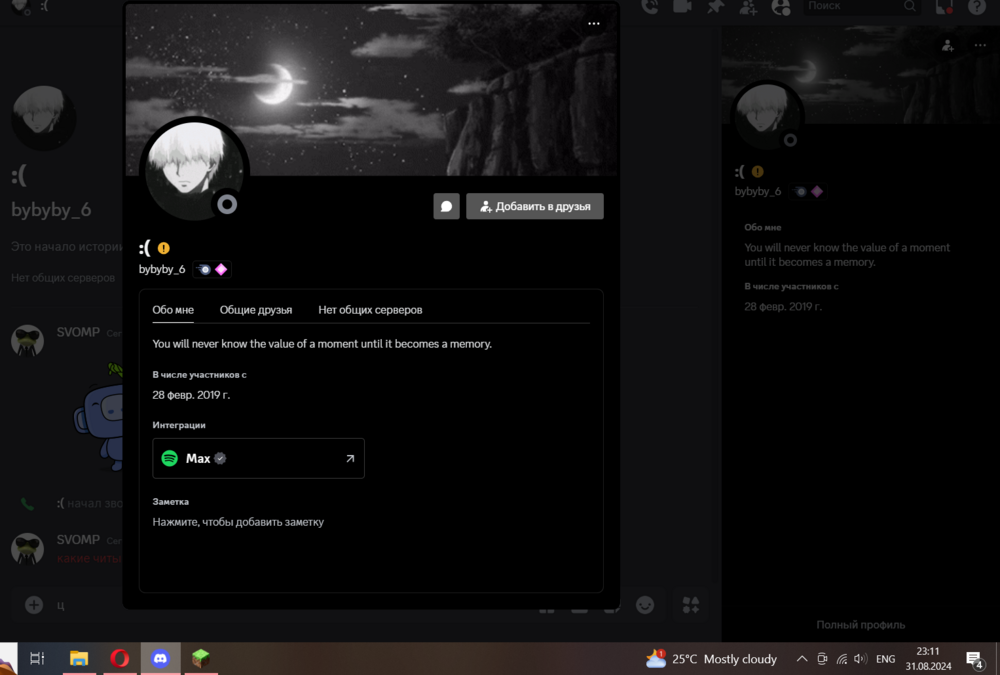Expand the hidden system tray icons chevron
The image size is (1000, 675).
(x=802, y=659)
